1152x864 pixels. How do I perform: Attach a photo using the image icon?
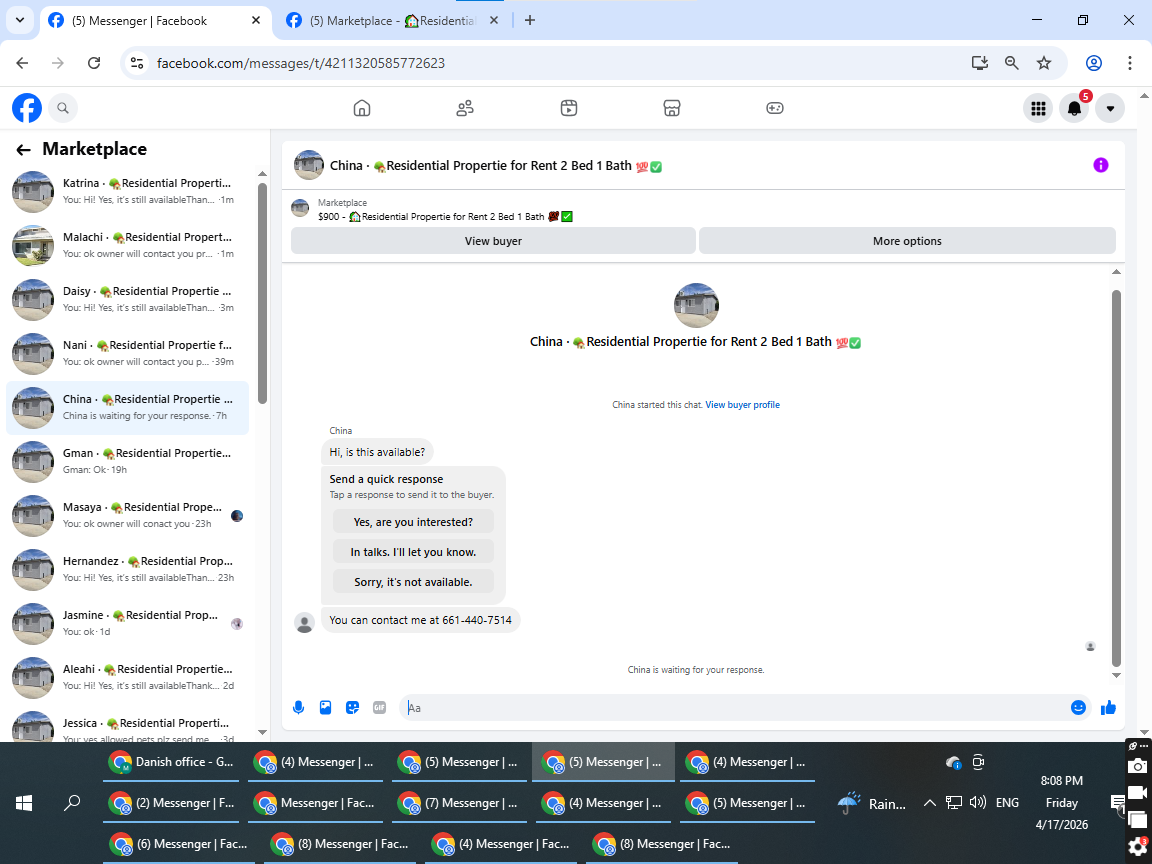(325, 708)
